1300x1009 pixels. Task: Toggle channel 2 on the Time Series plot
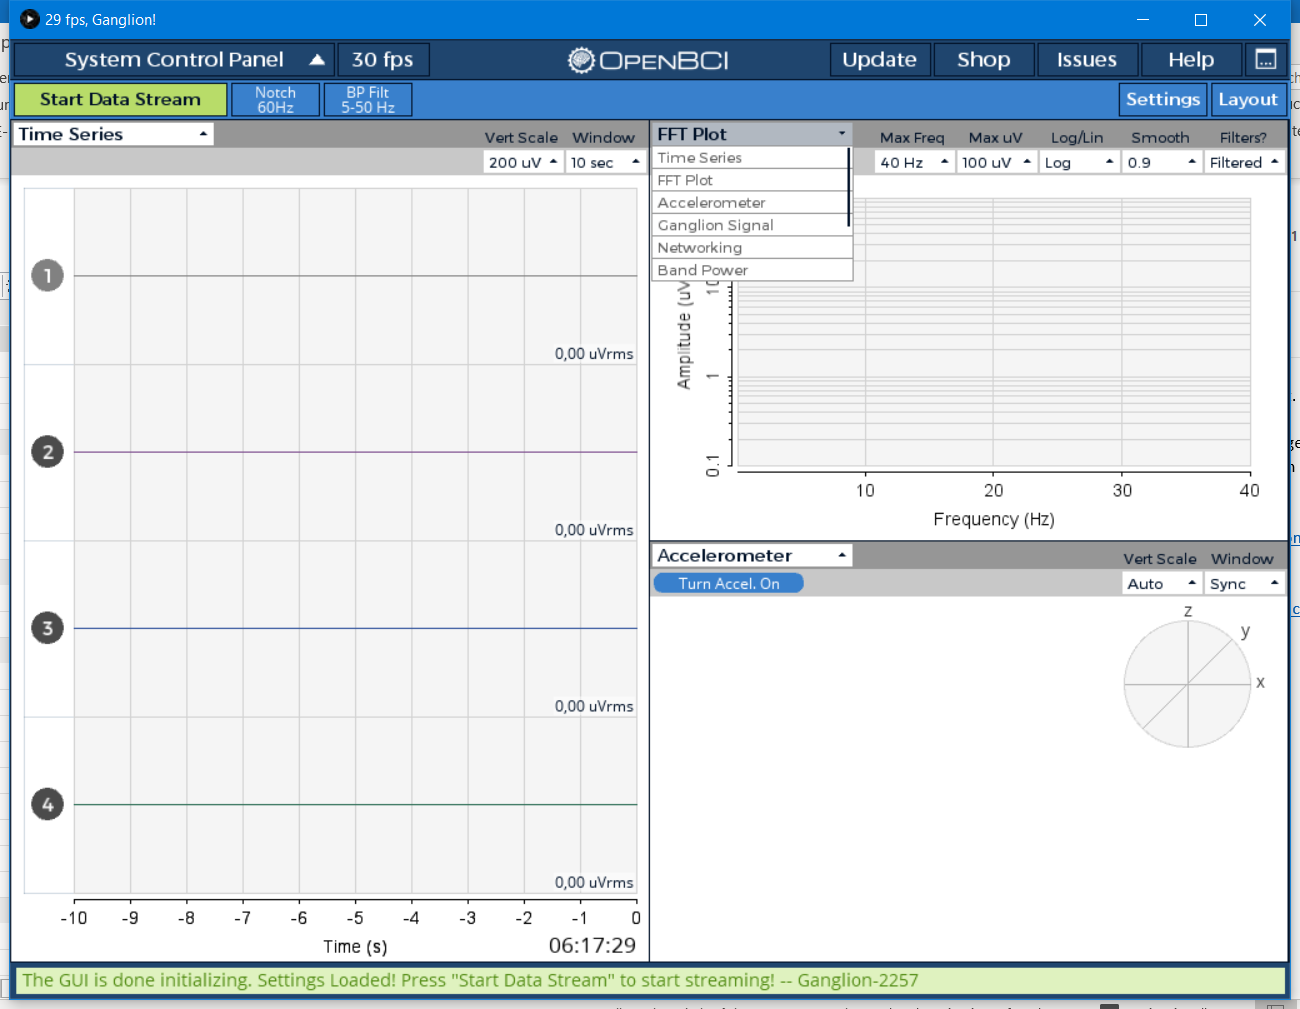pyautogui.click(x=47, y=451)
